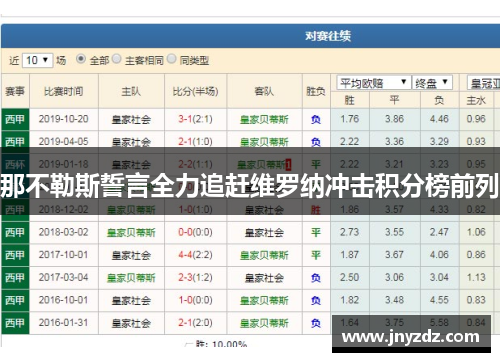Image resolution: width=500 pixels, height=362 pixels.
Task: Open the 平均欧赔 odds company dropdown
Action: (x=374, y=82)
